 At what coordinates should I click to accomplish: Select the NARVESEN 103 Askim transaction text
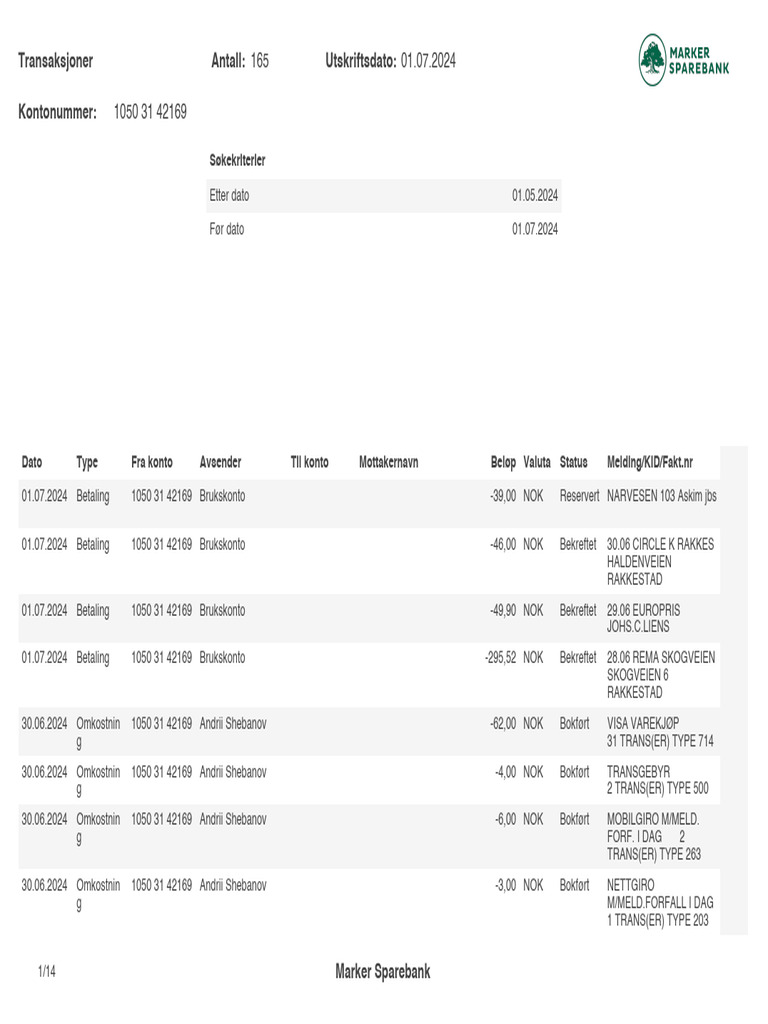pos(661,496)
